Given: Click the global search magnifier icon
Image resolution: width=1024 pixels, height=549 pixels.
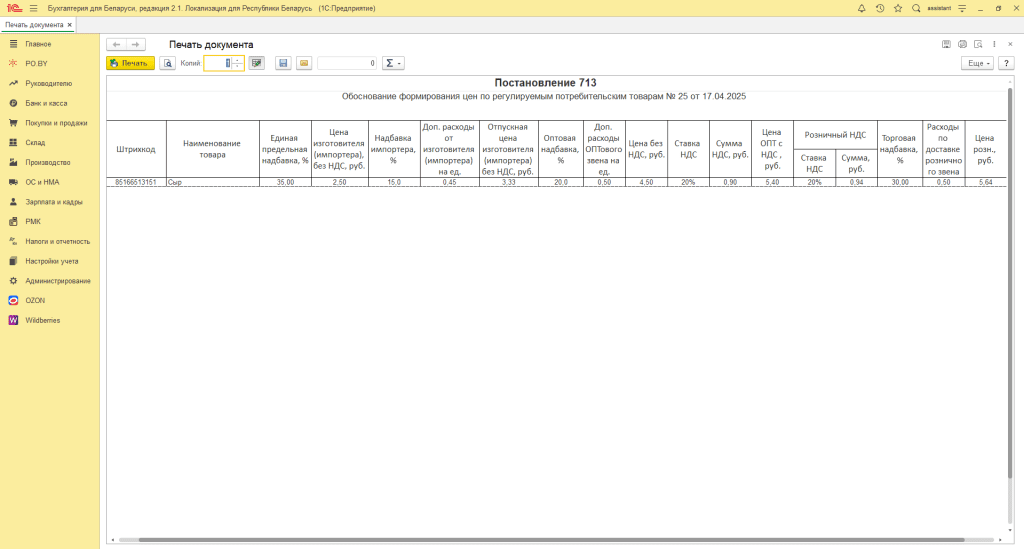Looking at the screenshot, I should (x=916, y=8).
